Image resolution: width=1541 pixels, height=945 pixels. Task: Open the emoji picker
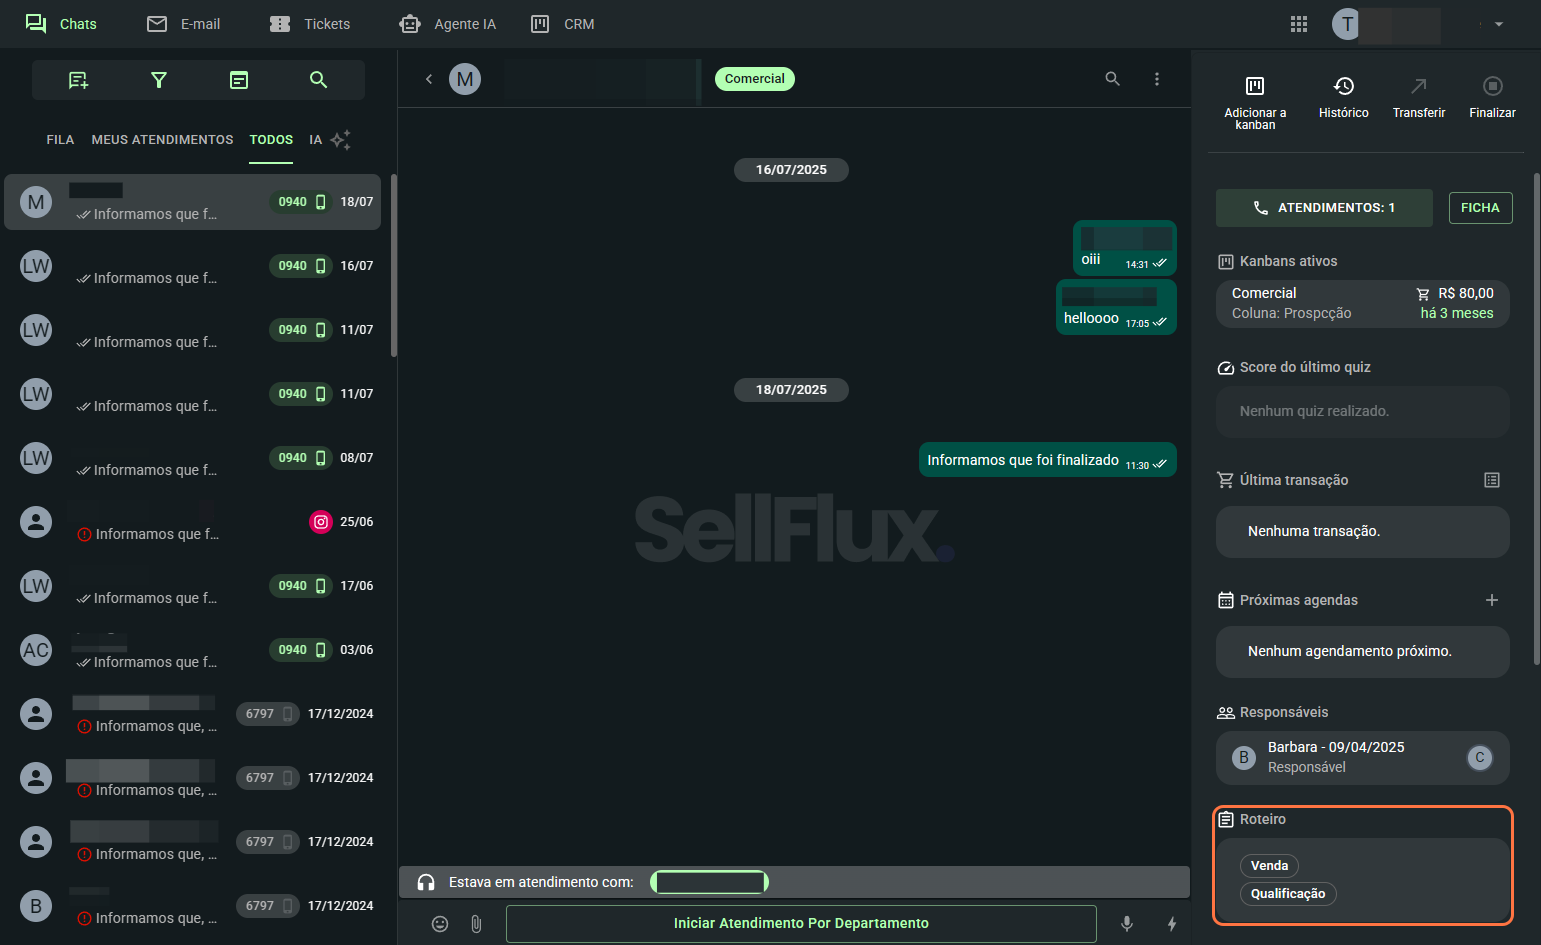440,924
